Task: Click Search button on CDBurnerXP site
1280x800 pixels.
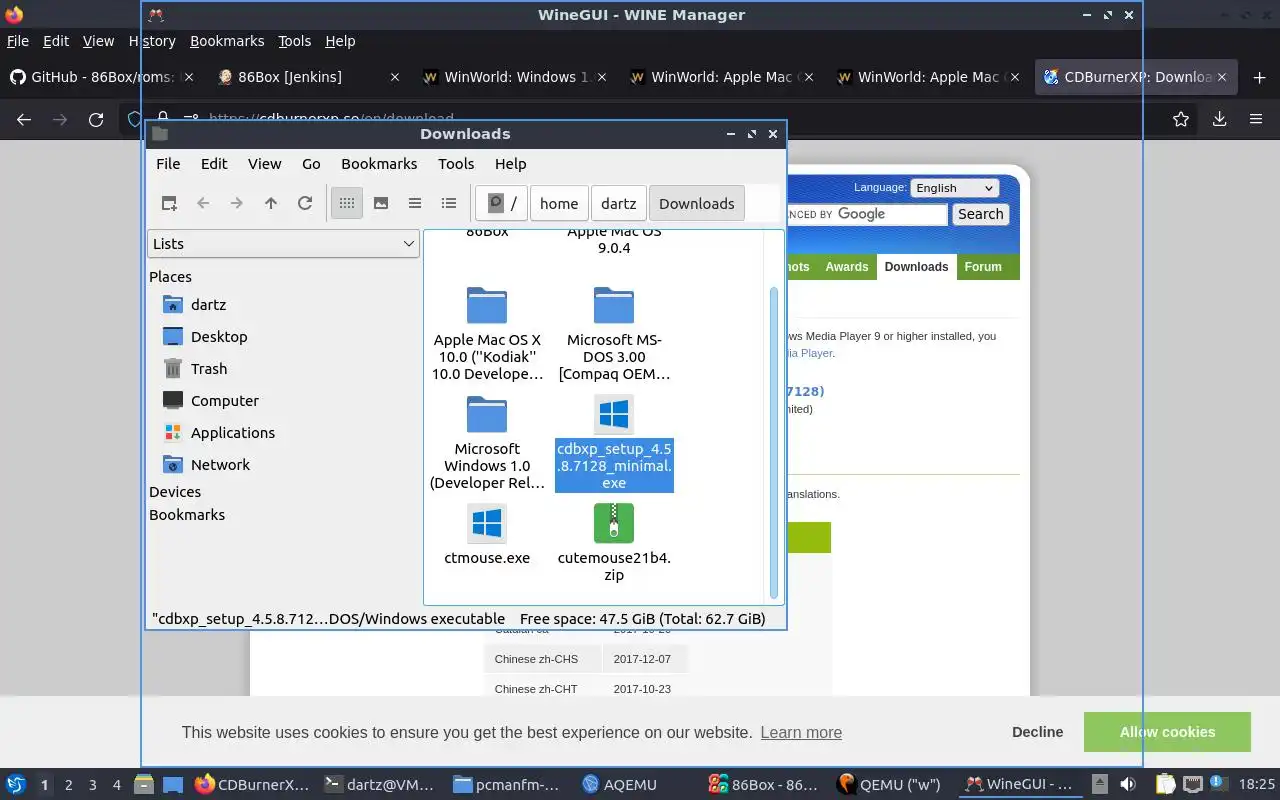Action: click(980, 214)
